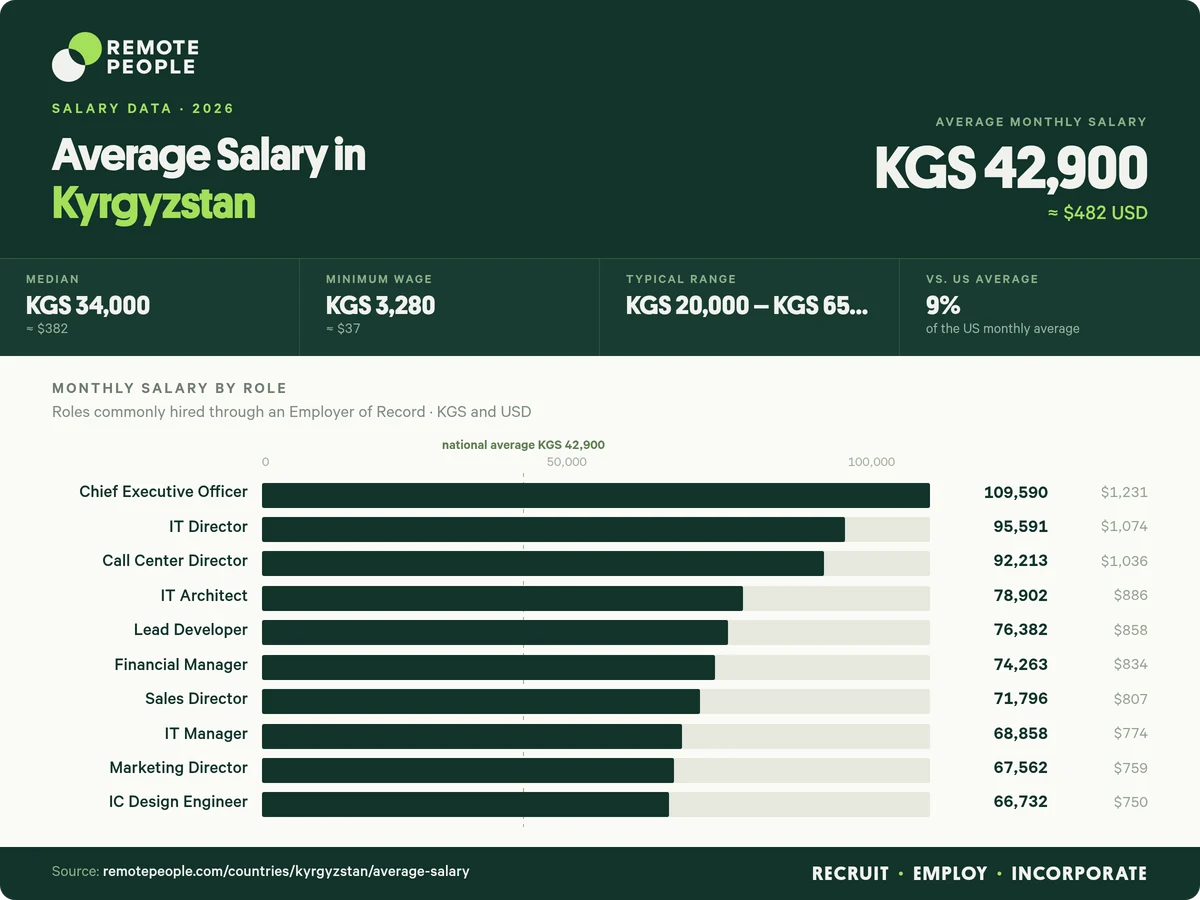Screen dimensions: 1200x900
Task: Click the '71,796' salary value
Action: coord(1020,699)
